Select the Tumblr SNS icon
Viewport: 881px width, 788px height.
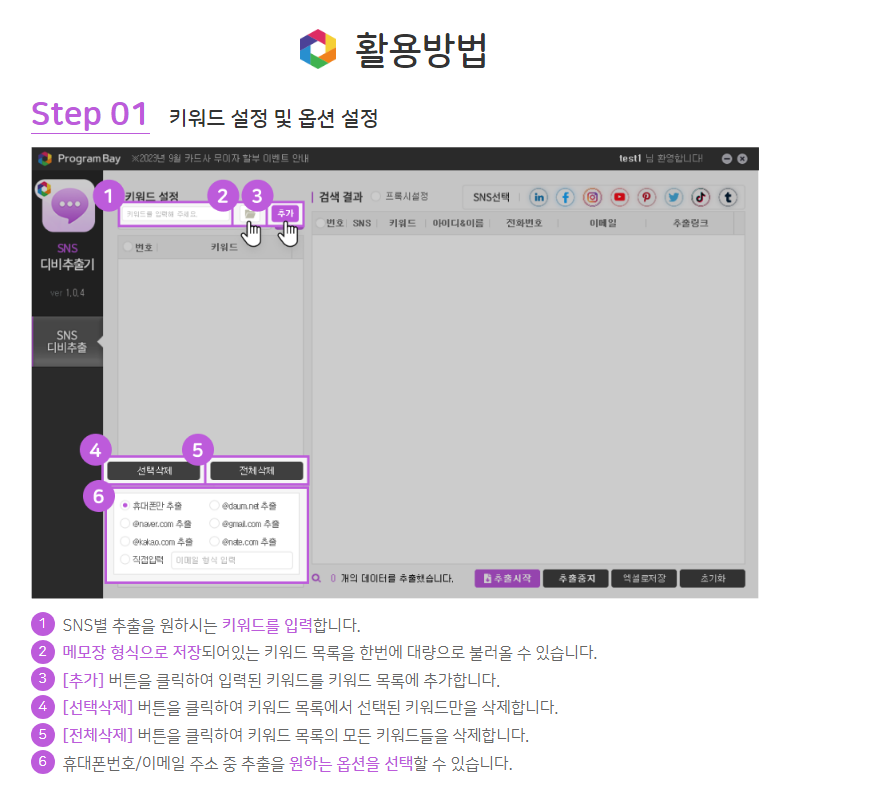coord(728,197)
